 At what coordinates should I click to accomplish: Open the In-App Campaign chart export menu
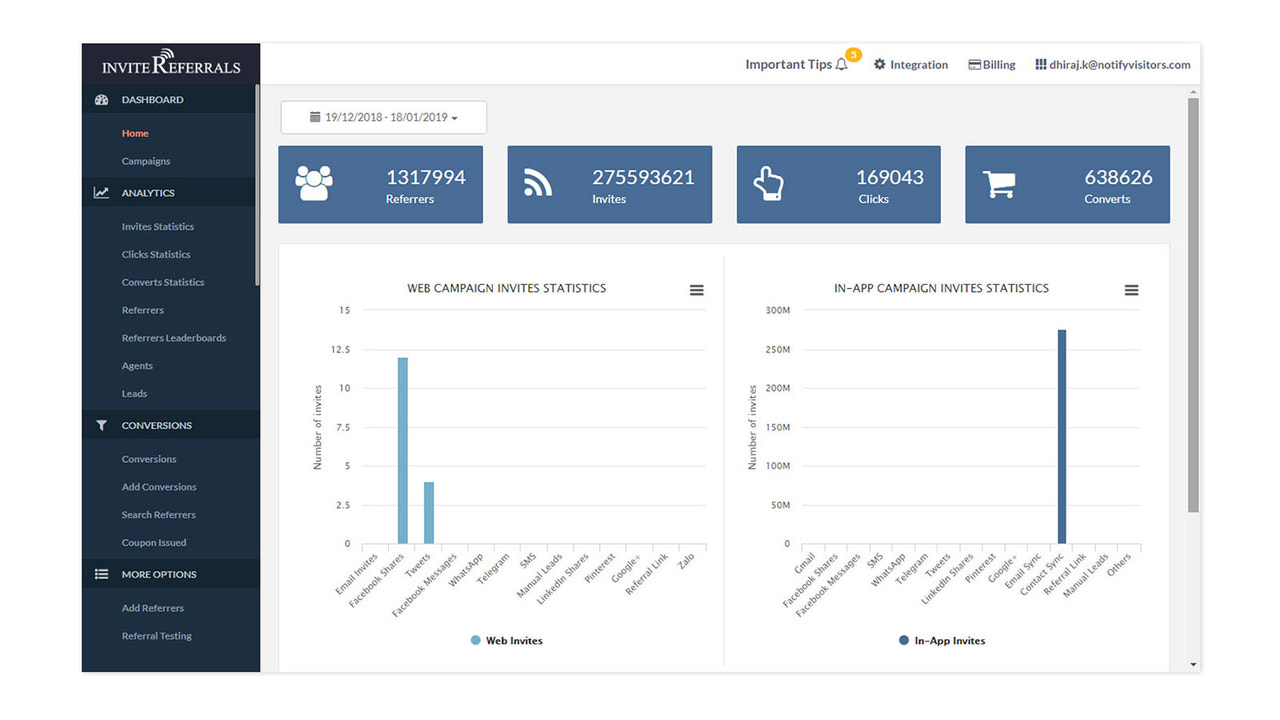[1131, 290]
